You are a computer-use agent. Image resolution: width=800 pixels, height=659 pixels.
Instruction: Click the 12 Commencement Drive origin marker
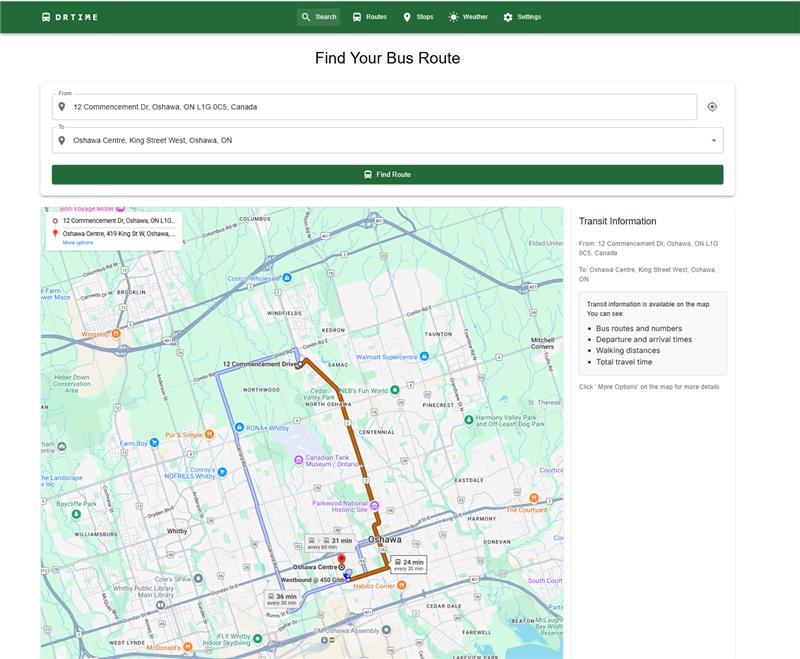[301, 364]
